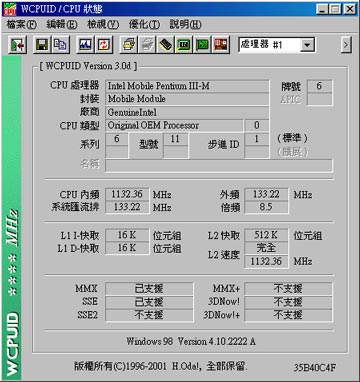The image size is (360, 382).
Task: Open the yellow stacked windows icon
Action: tap(129, 45)
